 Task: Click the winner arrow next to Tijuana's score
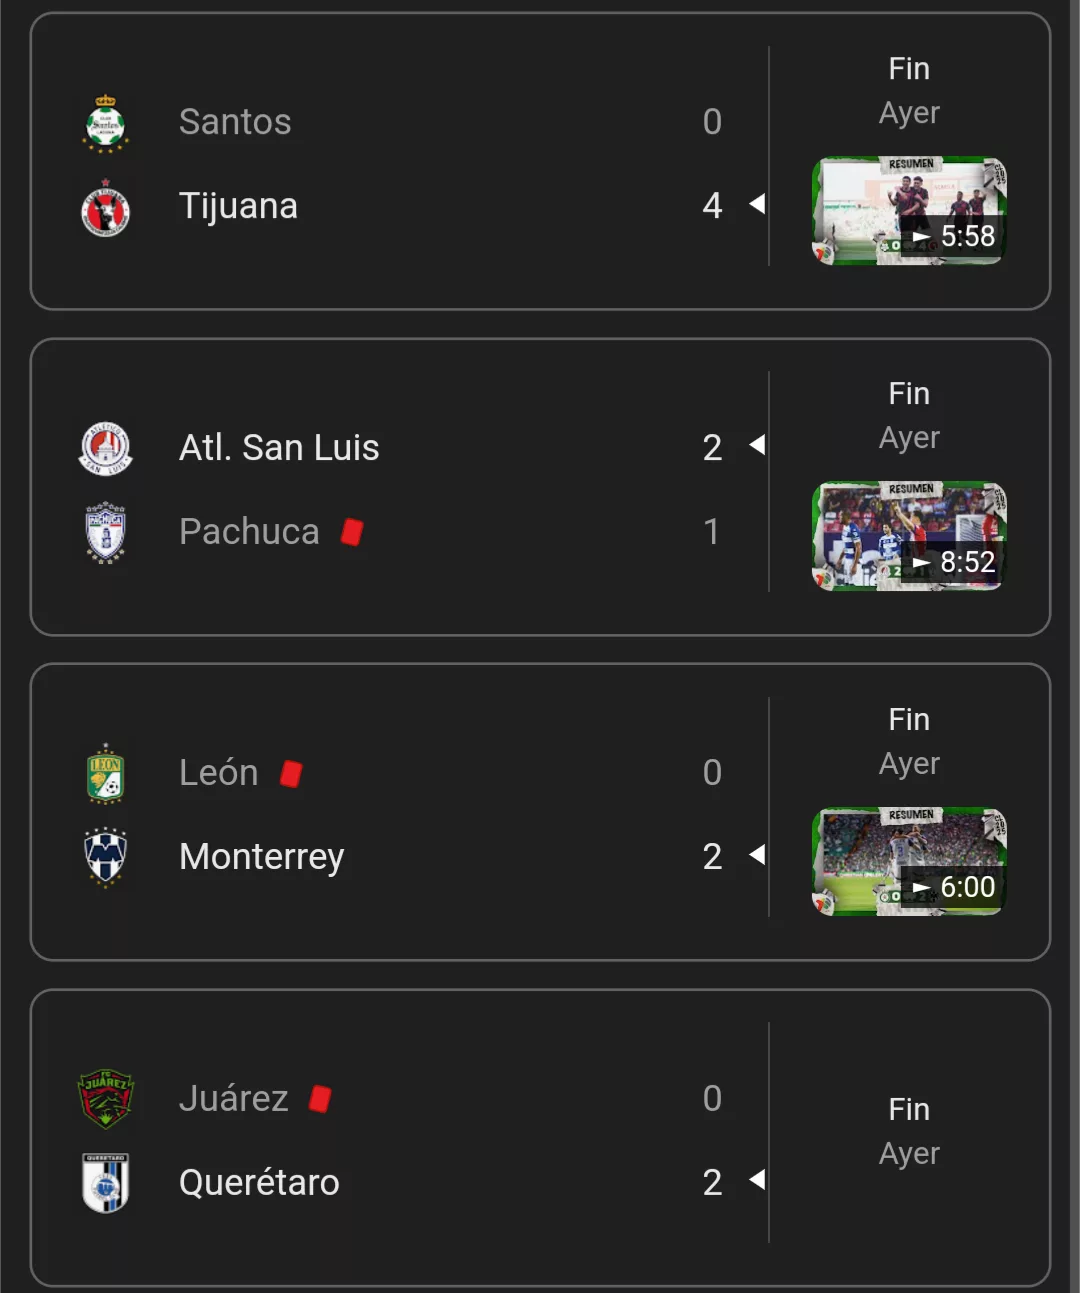pyautogui.click(x=757, y=204)
